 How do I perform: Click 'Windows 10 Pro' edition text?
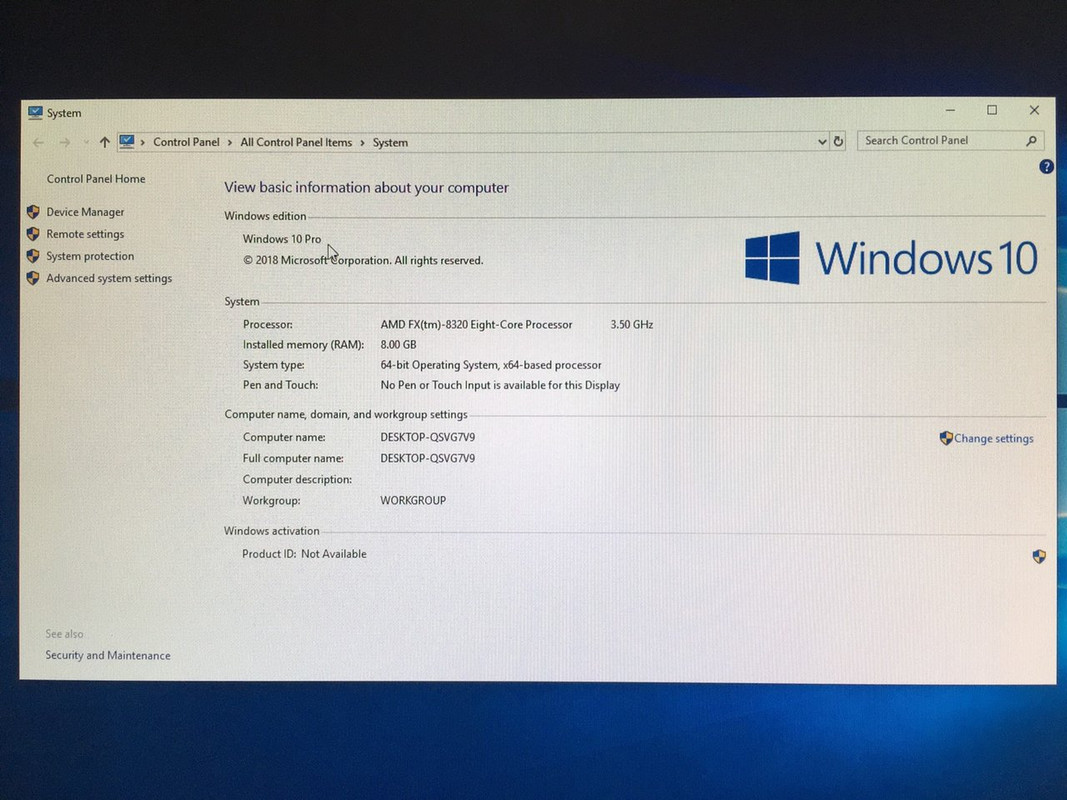282,239
